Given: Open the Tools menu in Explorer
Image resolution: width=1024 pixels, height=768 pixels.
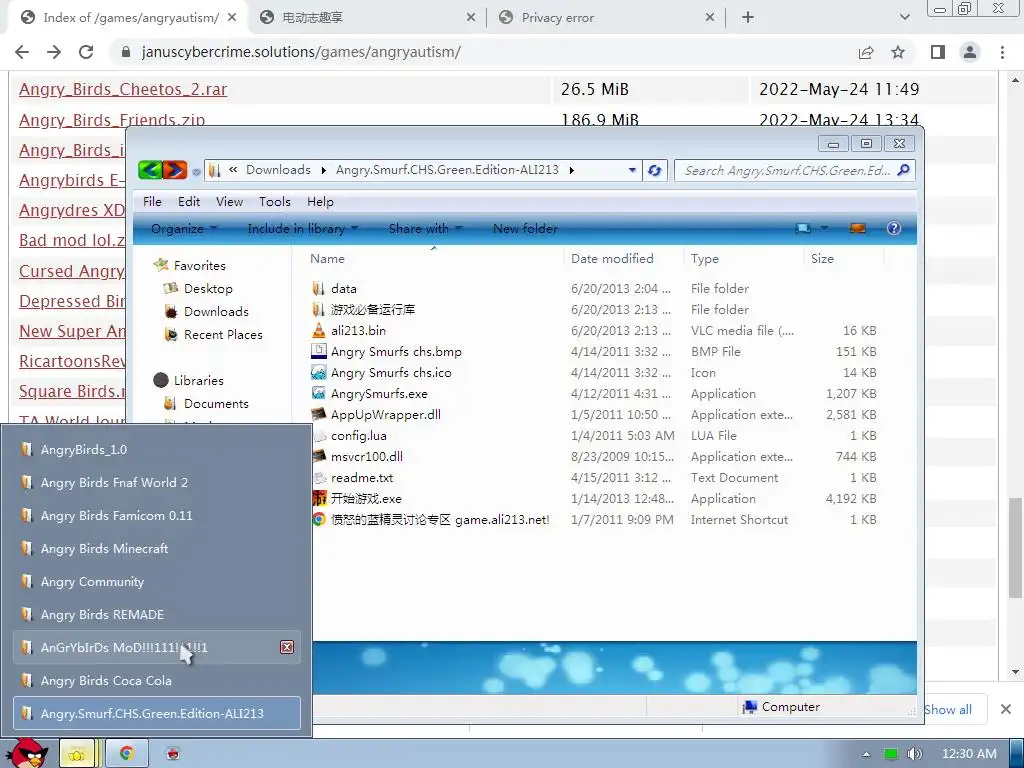Looking at the screenshot, I should (274, 202).
